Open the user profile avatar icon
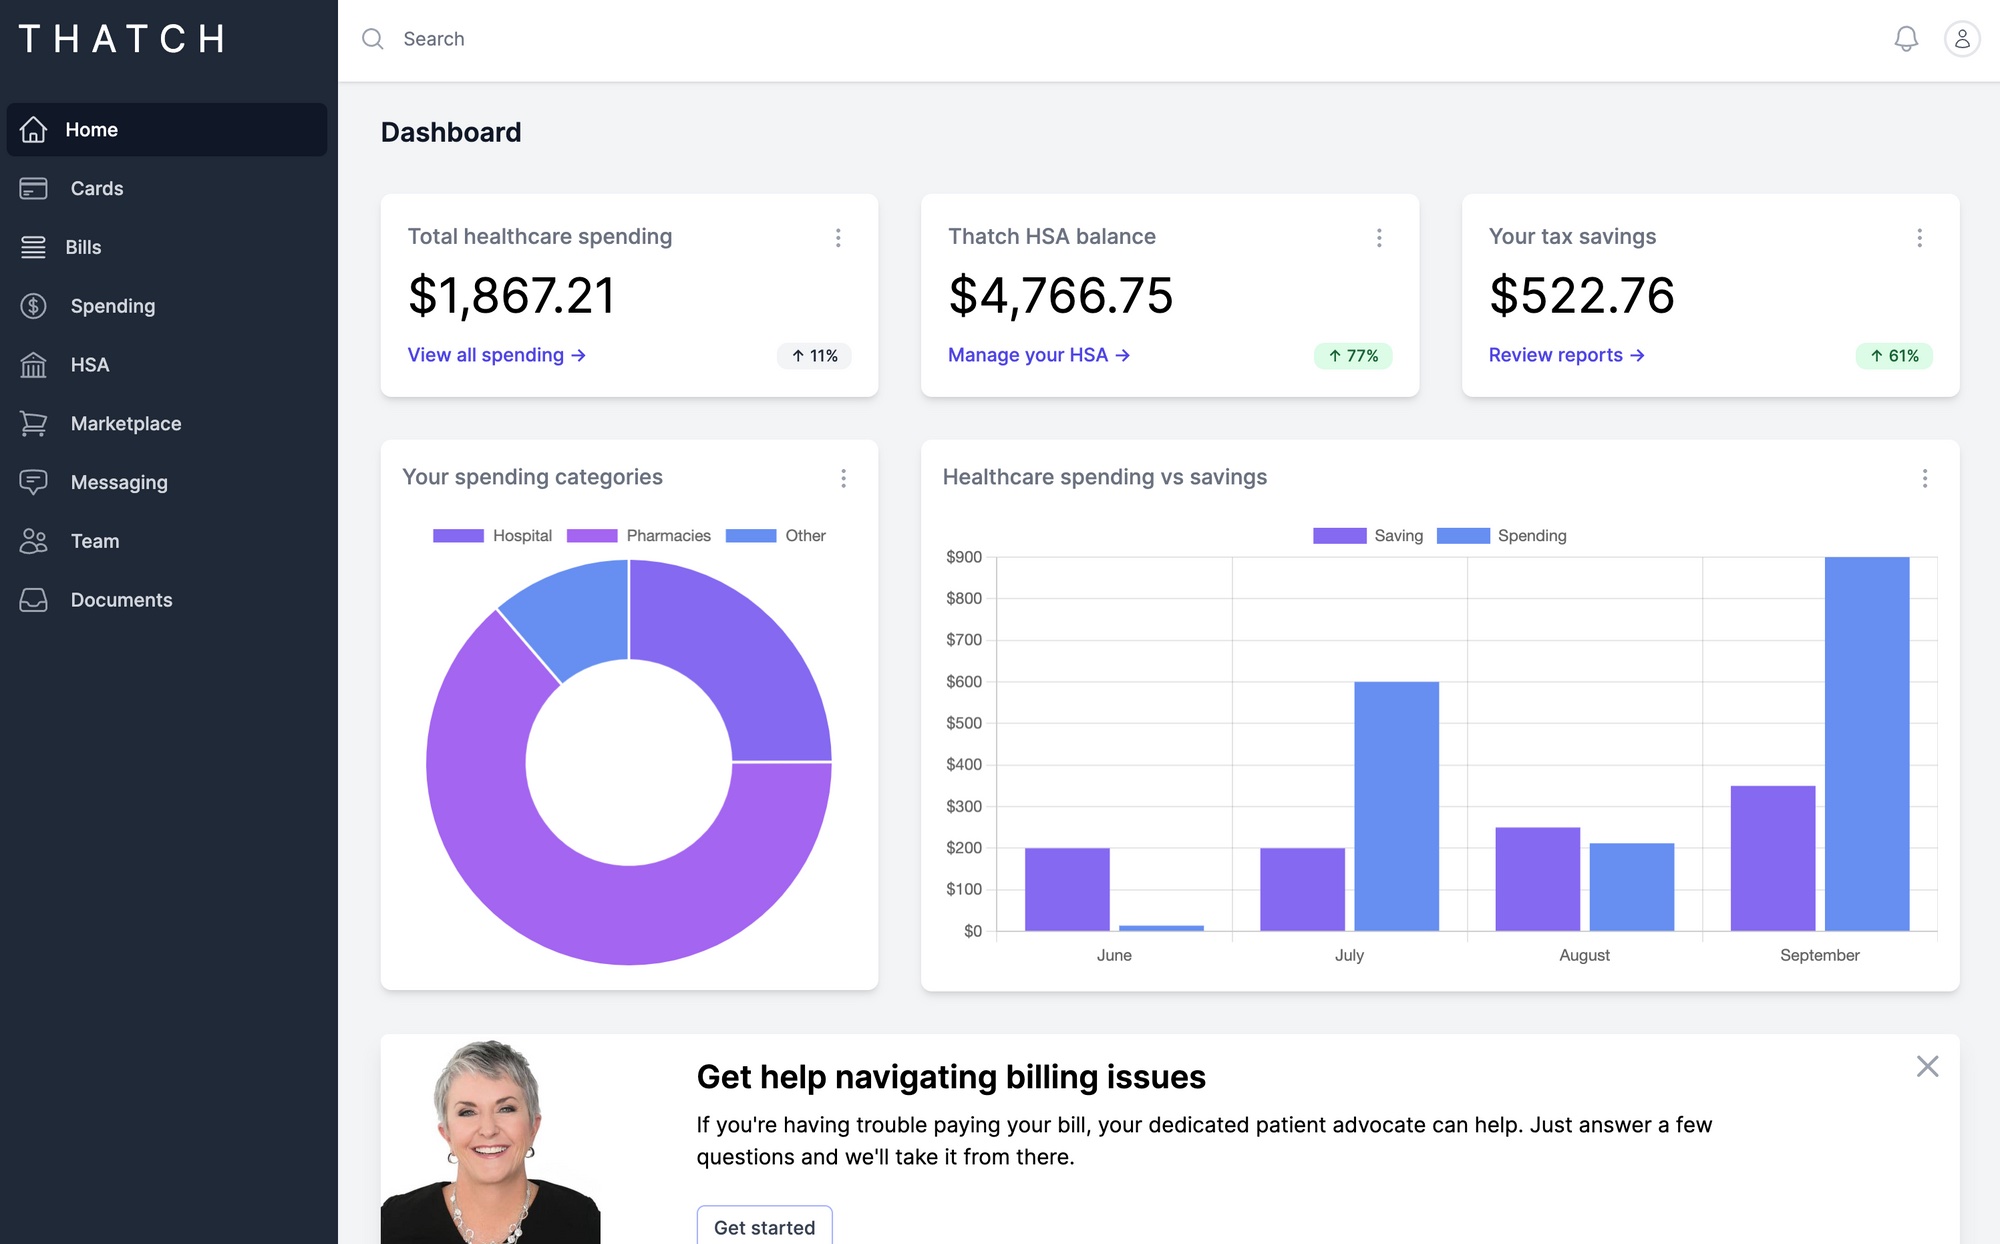The width and height of the screenshot is (2000, 1244). tap(1961, 39)
